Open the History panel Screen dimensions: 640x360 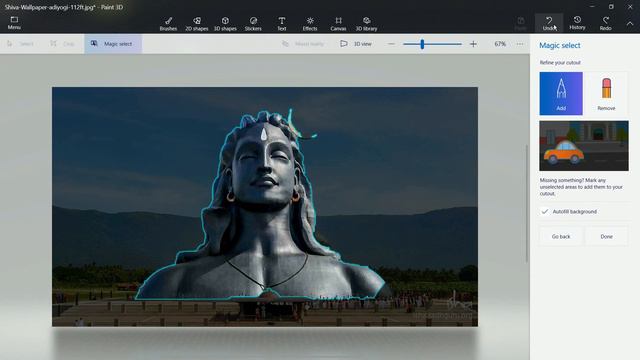point(577,23)
